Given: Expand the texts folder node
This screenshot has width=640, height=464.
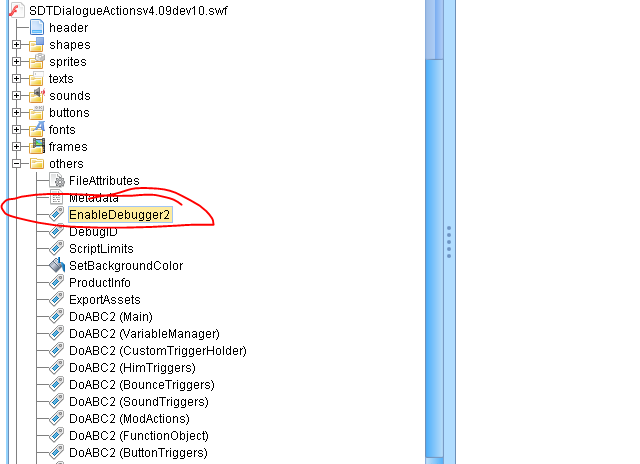Looking at the screenshot, I should click(17, 79).
